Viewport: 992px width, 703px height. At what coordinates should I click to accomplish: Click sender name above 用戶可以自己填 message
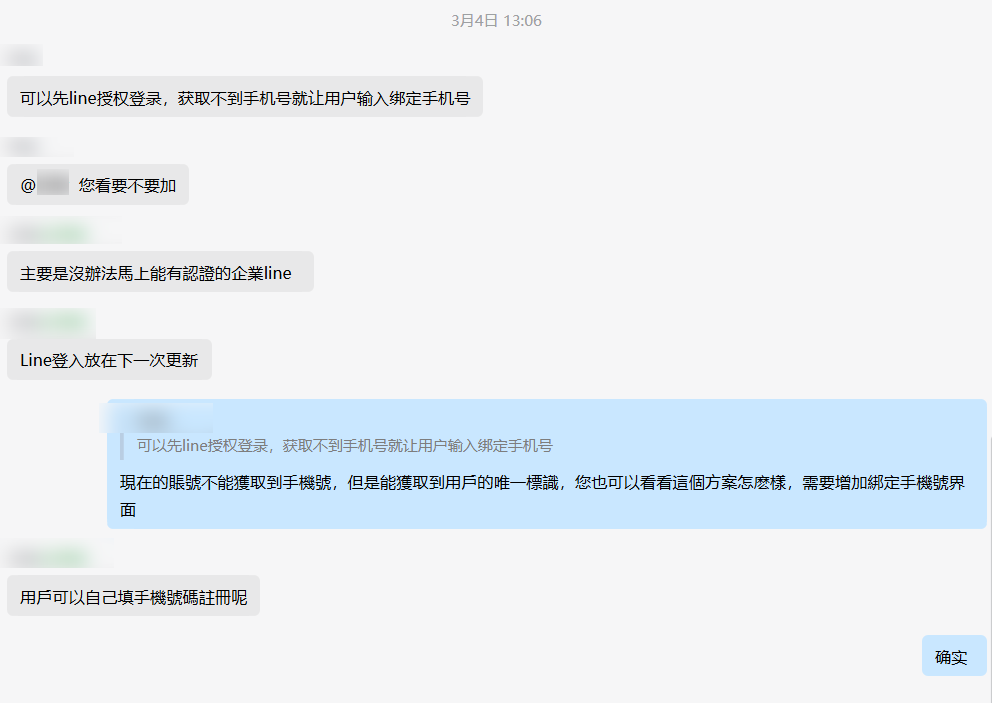pyautogui.click(x=57, y=557)
